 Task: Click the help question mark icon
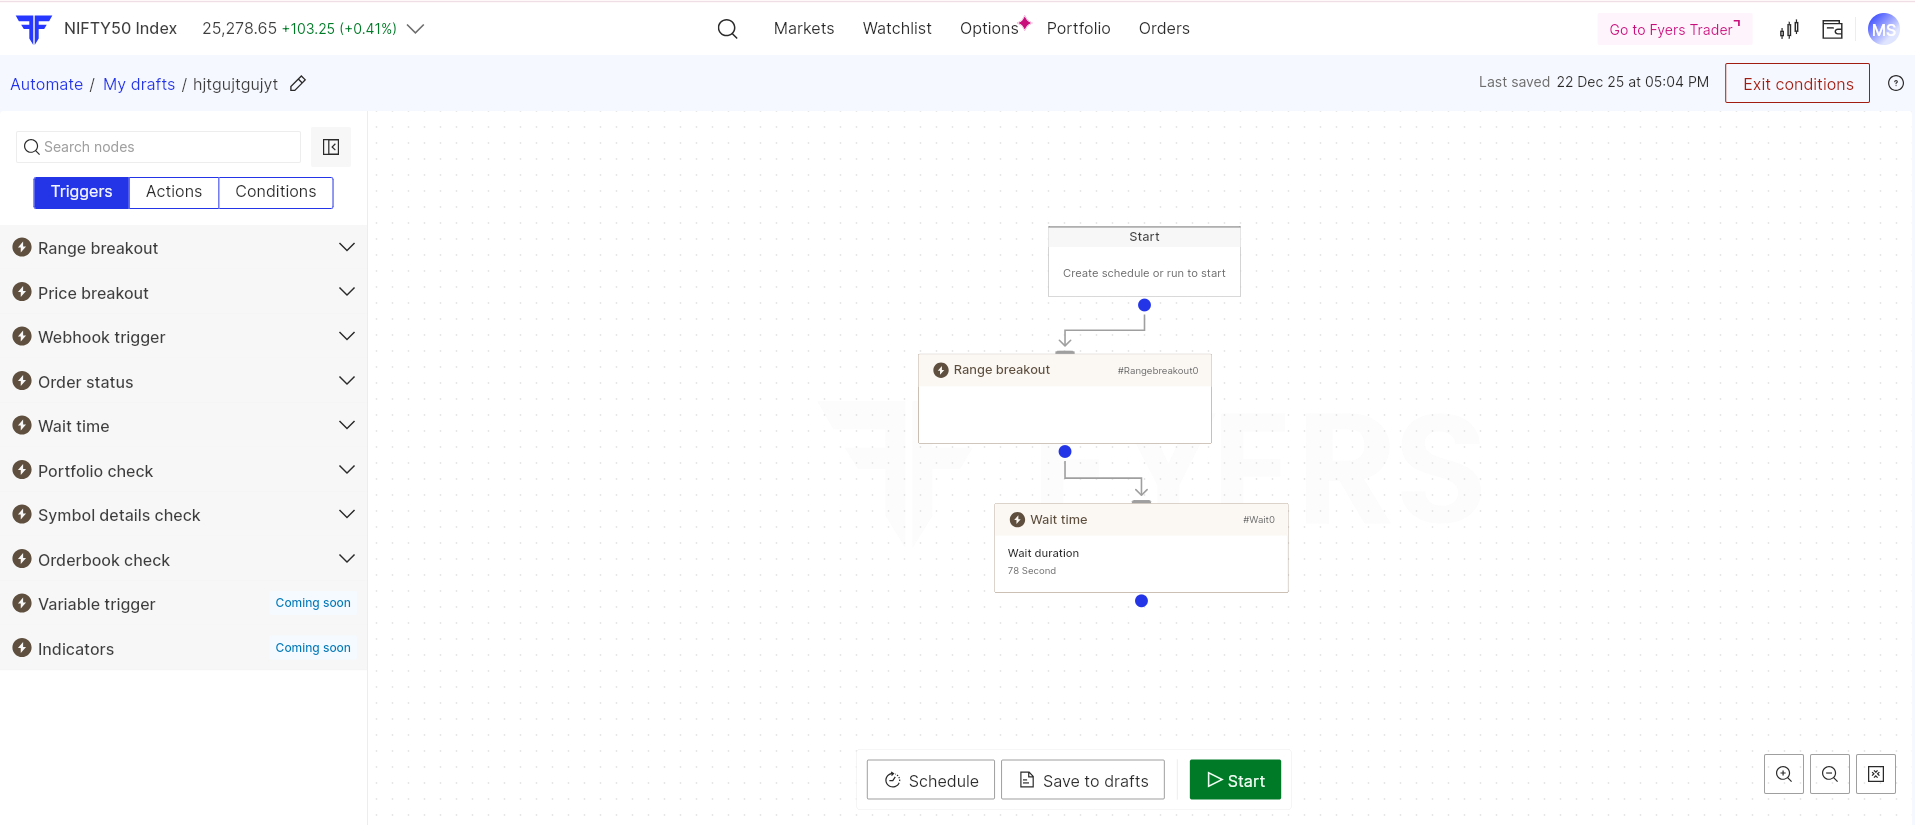[x=1895, y=84]
